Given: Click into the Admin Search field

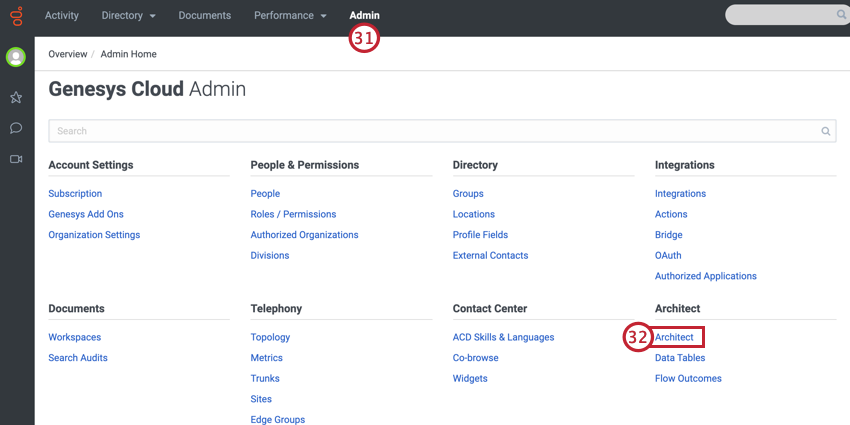Looking at the screenshot, I should click(x=442, y=131).
